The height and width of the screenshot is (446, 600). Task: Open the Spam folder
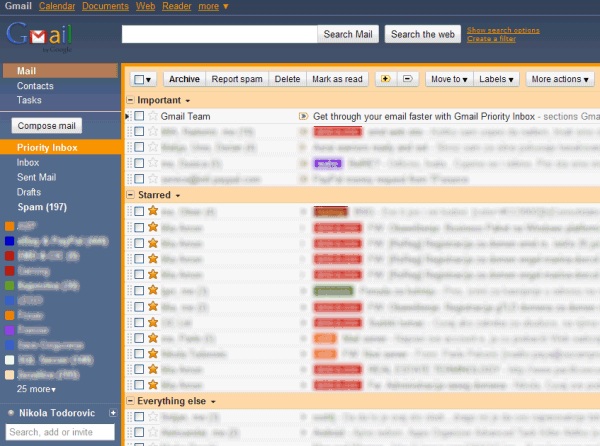tap(41, 206)
